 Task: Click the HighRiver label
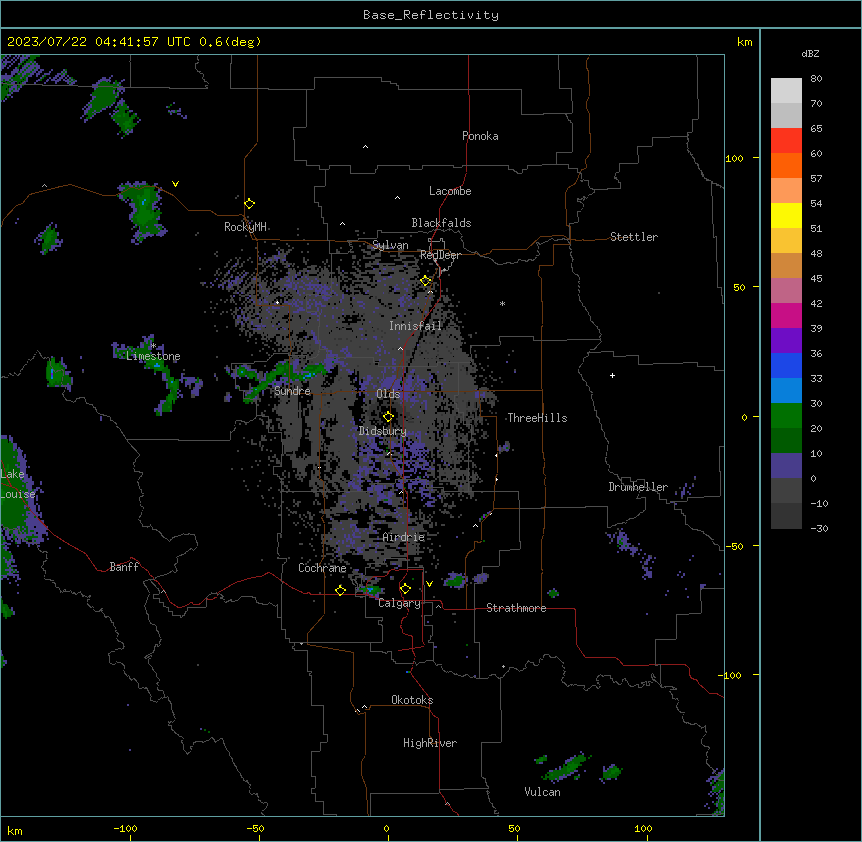(430, 743)
